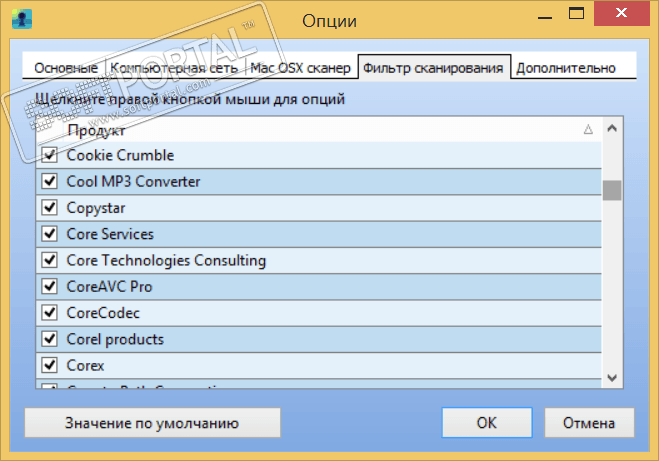Click the sort direction triangle in header

pyautogui.click(x=588, y=129)
